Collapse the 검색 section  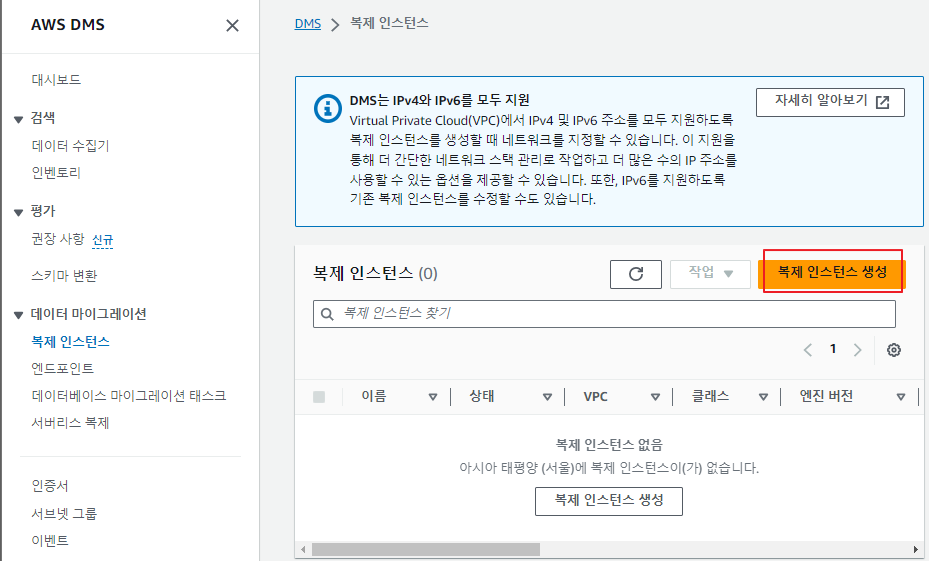pyautogui.click(x=18, y=119)
